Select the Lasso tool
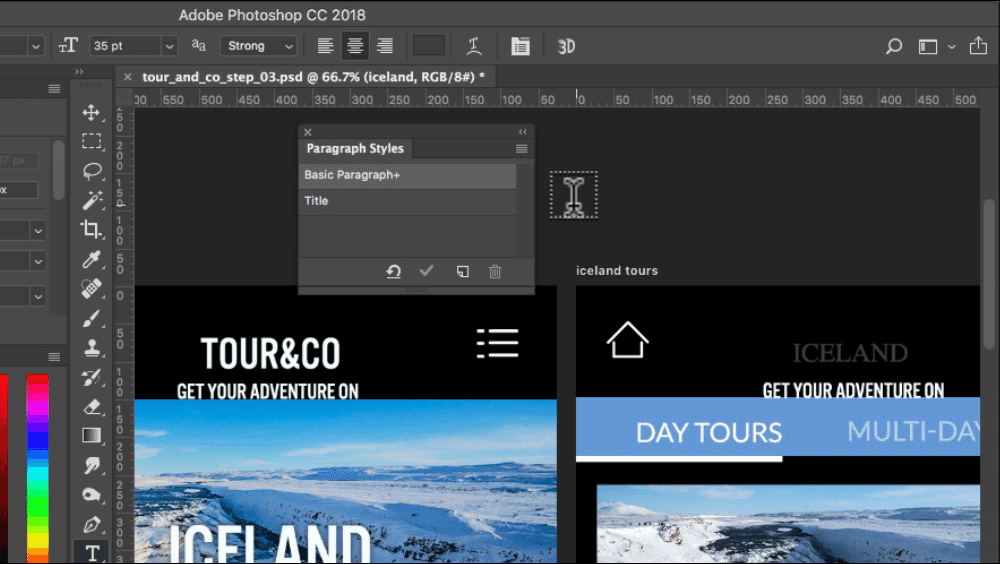 (x=92, y=171)
